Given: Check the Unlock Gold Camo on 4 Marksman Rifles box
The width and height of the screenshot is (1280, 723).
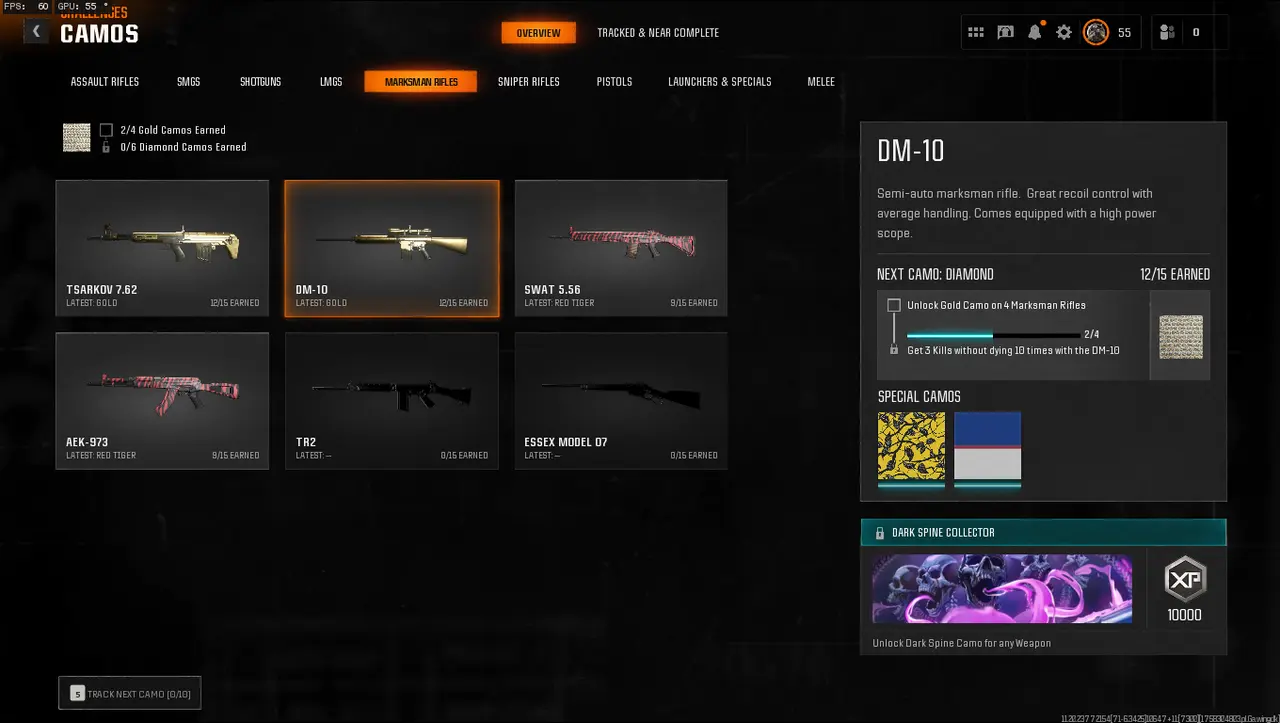Looking at the screenshot, I should (894, 305).
